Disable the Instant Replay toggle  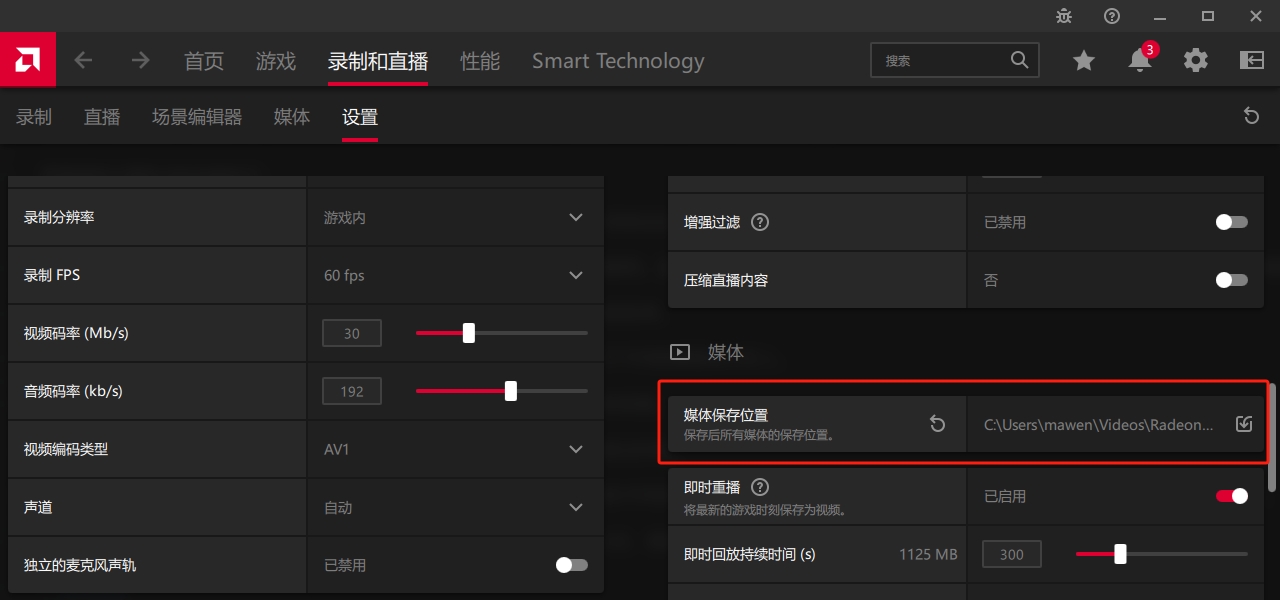coord(1231,496)
